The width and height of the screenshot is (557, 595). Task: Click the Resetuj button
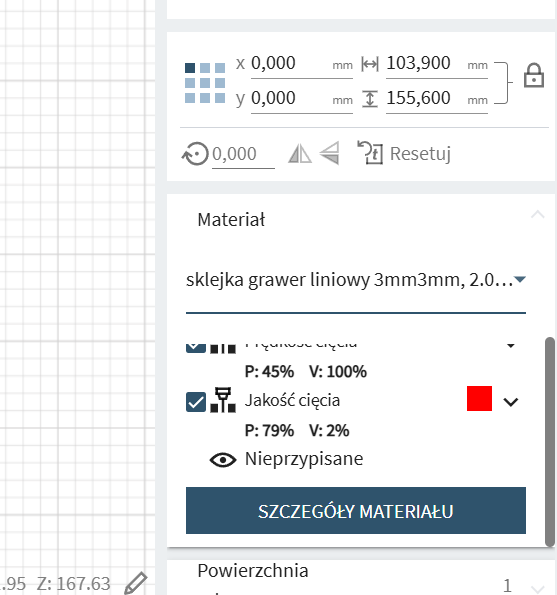pos(420,153)
